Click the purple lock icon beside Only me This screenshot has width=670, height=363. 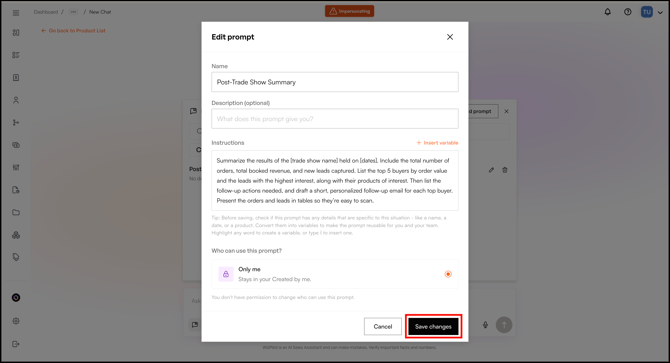(x=226, y=274)
